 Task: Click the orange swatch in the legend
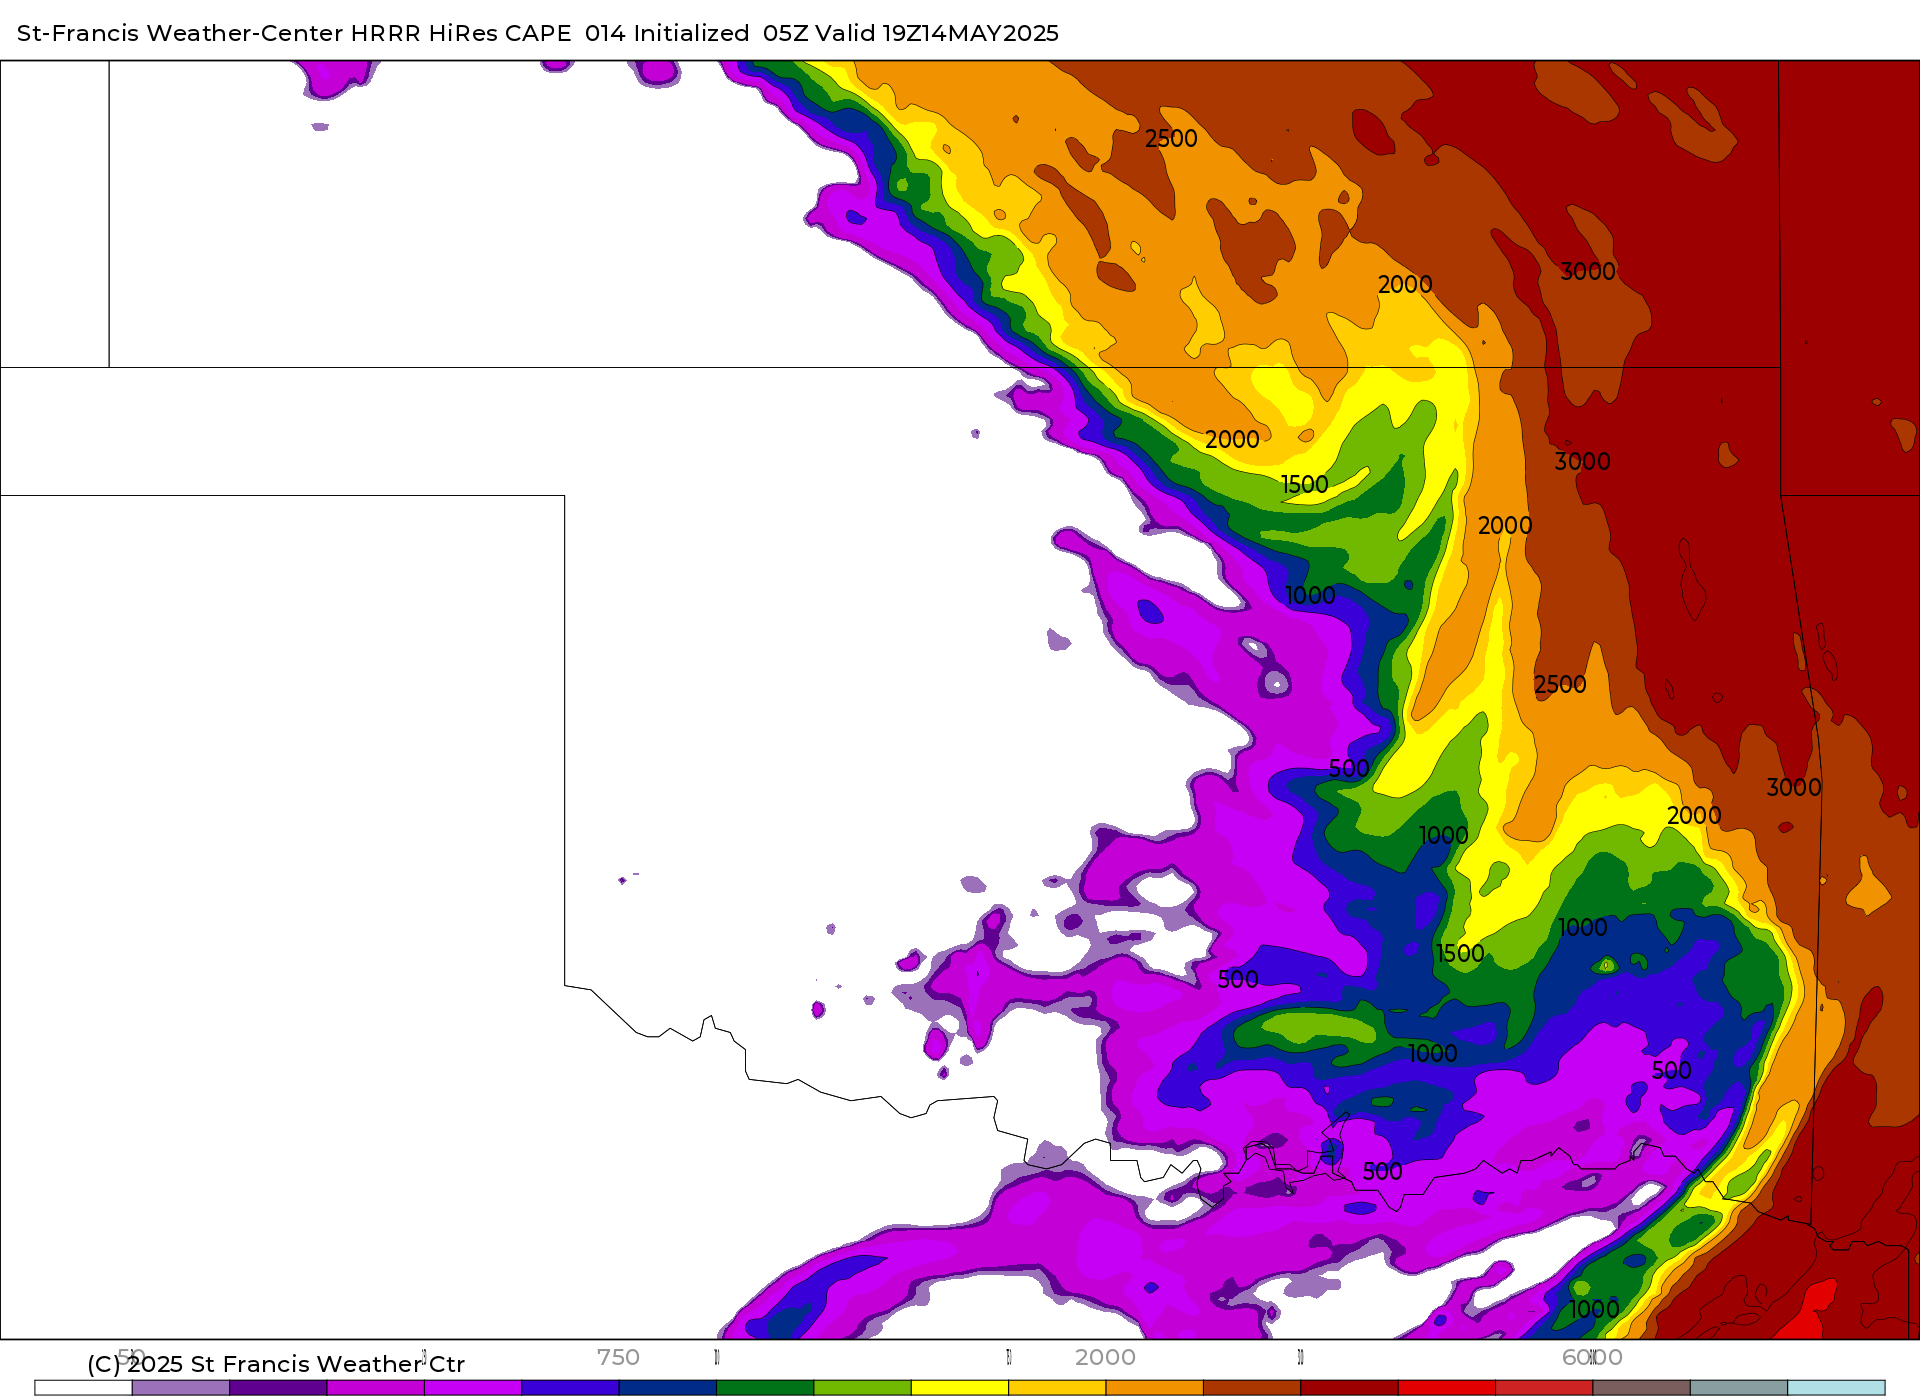click(x=1154, y=1387)
